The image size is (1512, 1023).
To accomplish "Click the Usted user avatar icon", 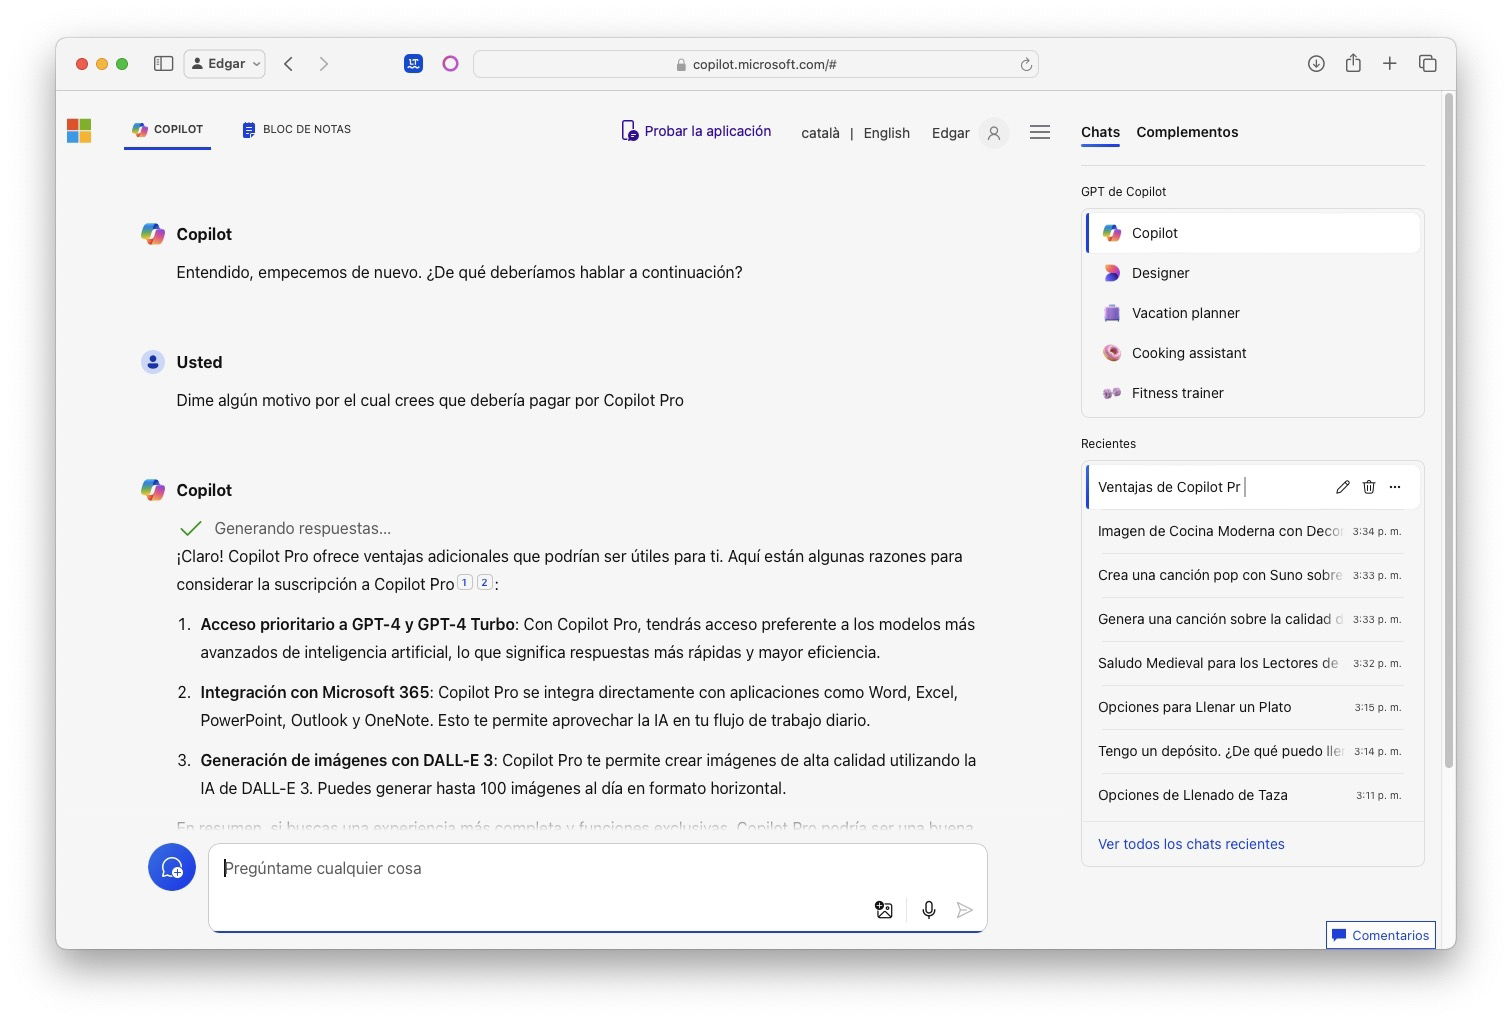I will click(x=153, y=362).
